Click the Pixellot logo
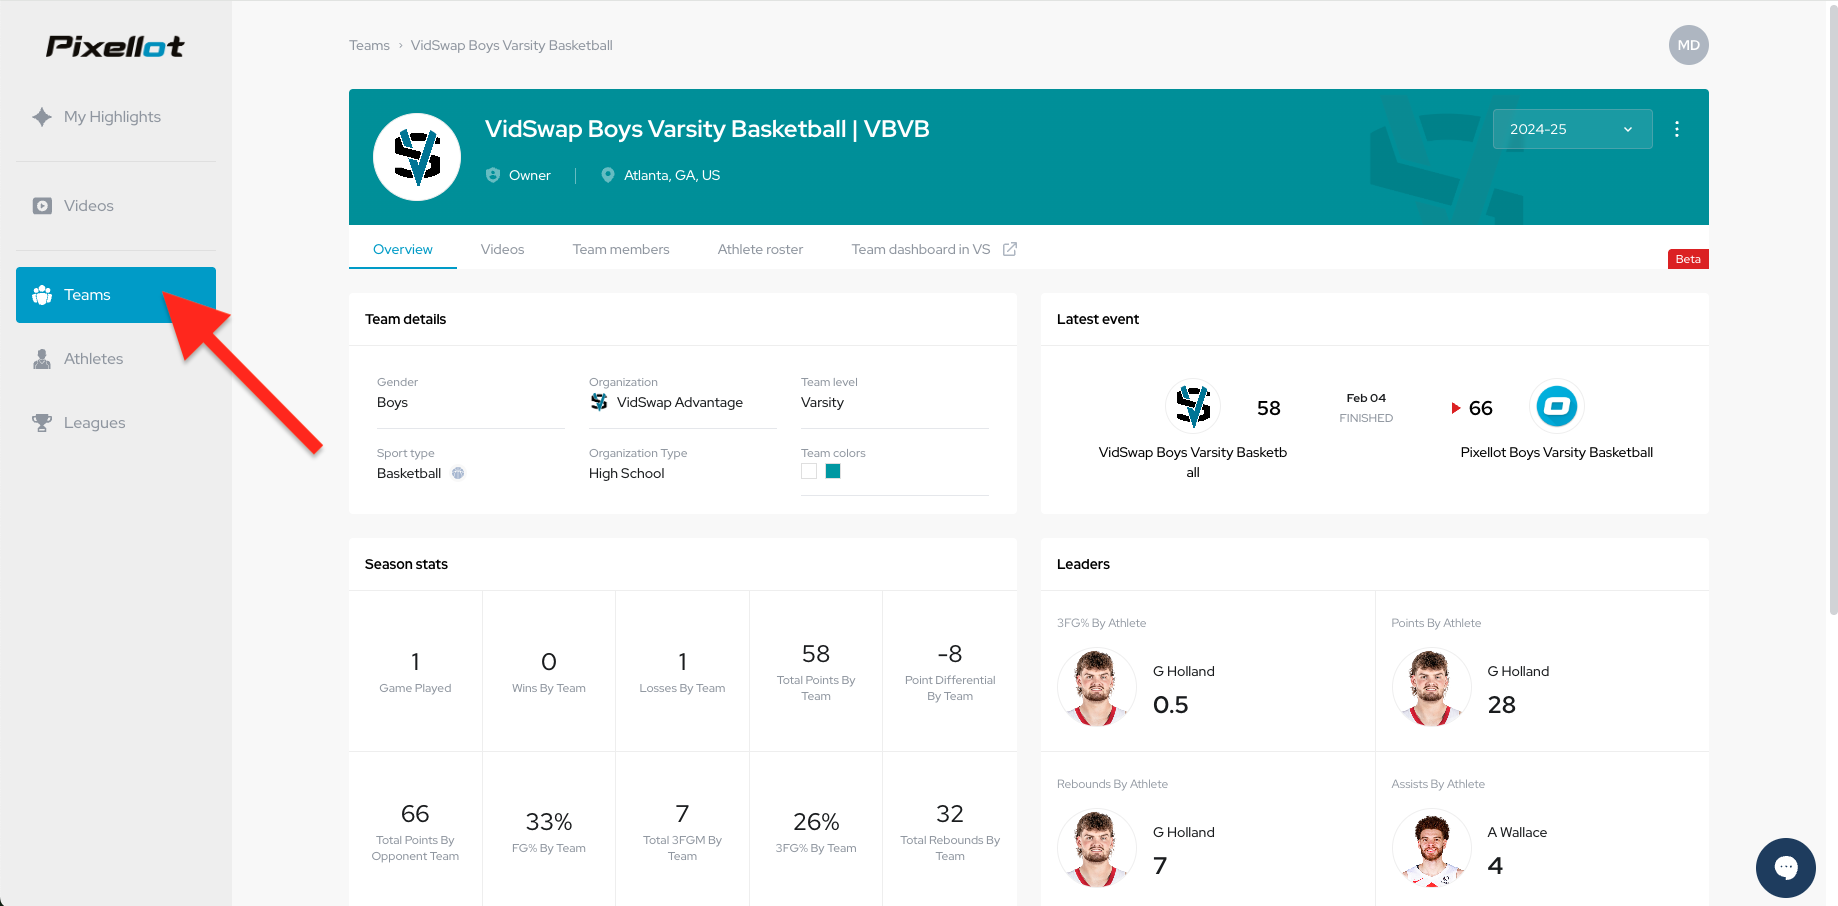 point(115,46)
